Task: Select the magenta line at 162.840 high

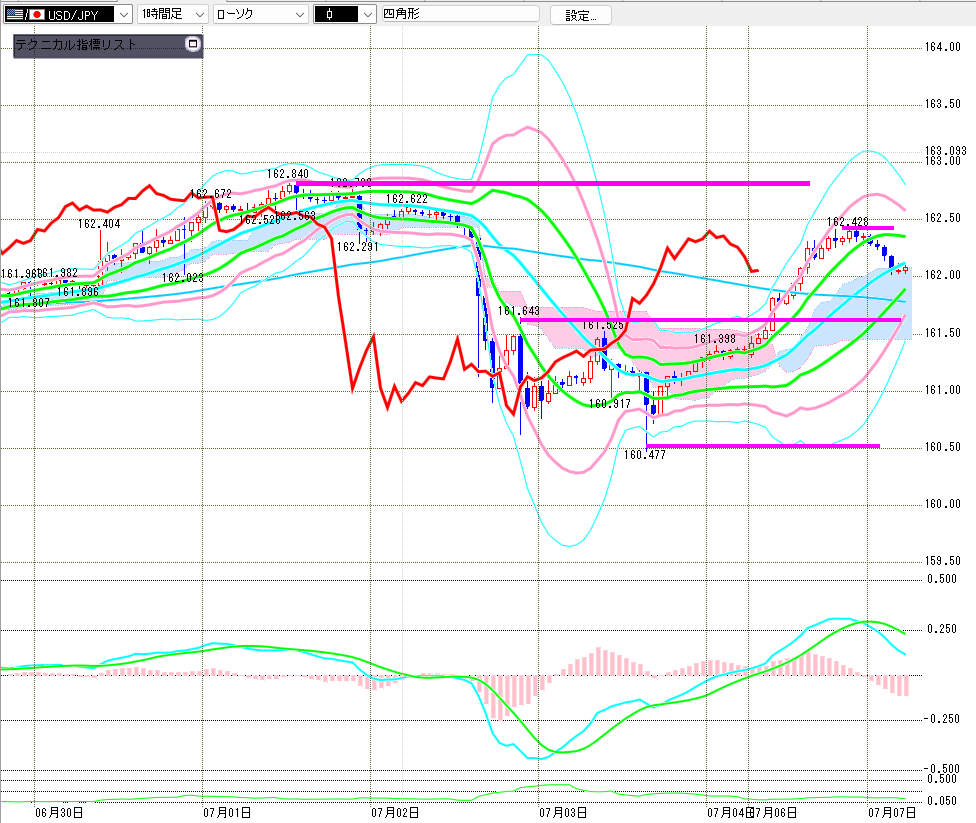Action: (553, 183)
